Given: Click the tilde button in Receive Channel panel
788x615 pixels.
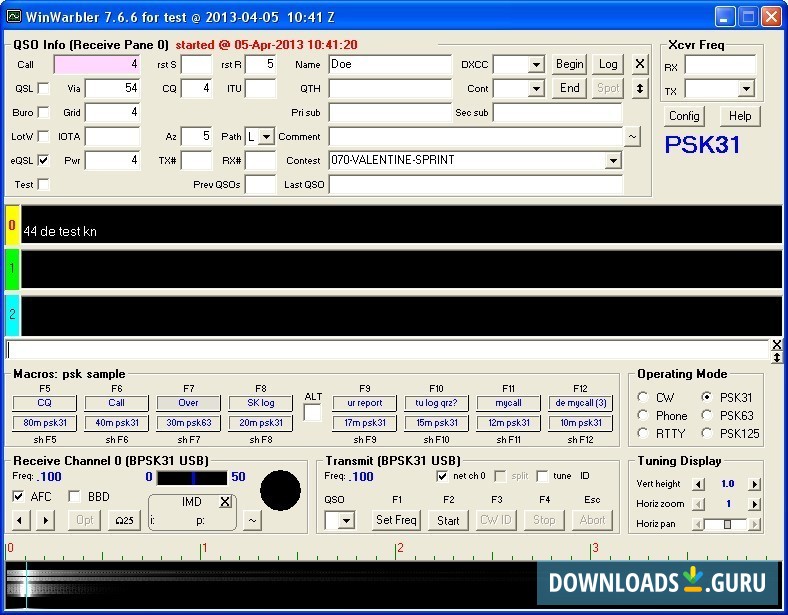Looking at the screenshot, I should coord(252,520).
